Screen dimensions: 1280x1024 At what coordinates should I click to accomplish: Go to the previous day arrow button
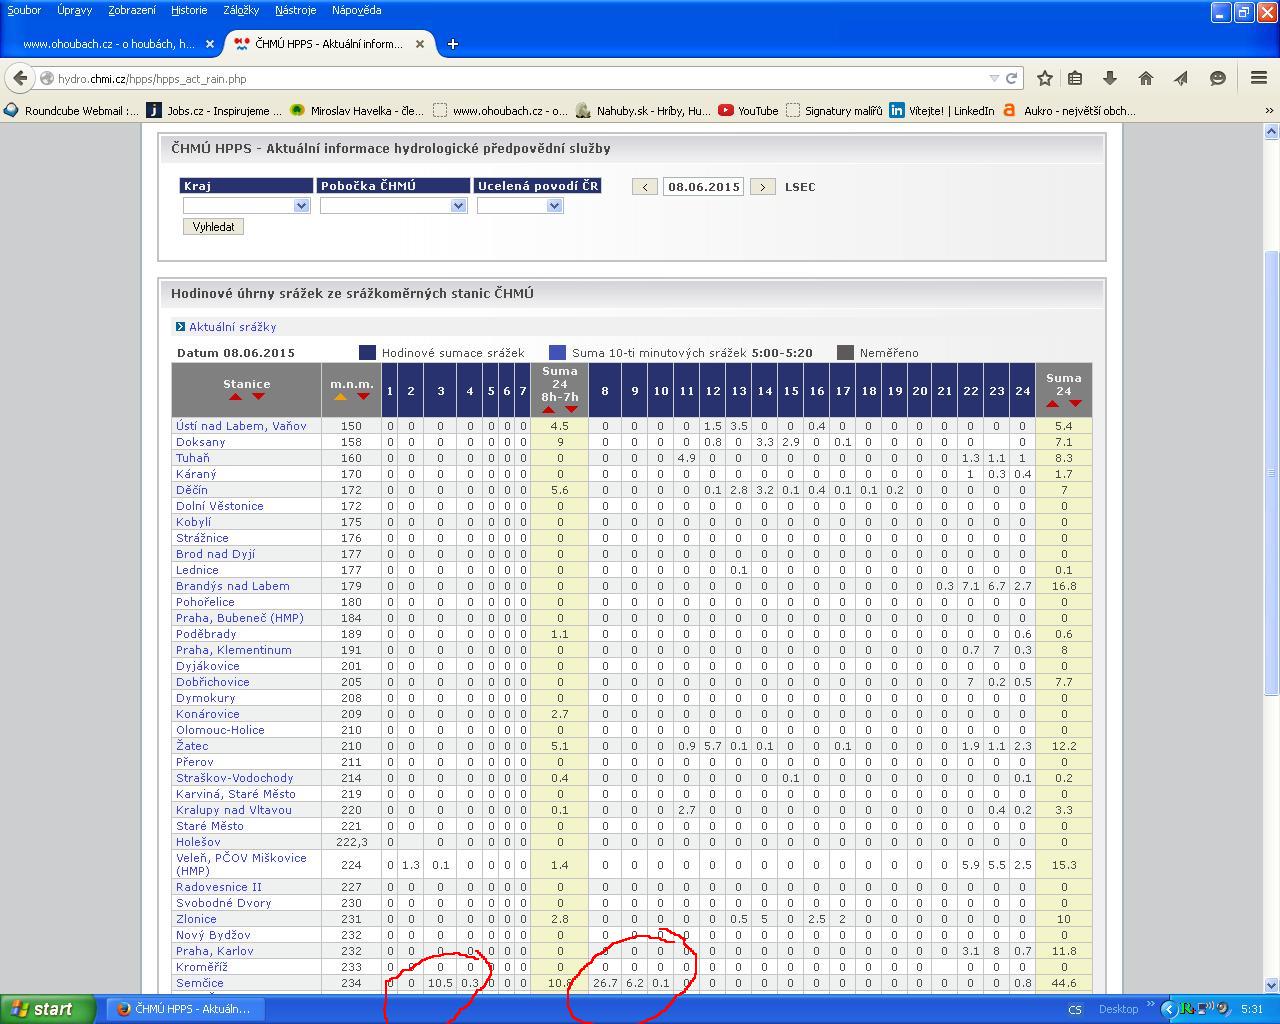pyautogui.click(x=644, y=187)
